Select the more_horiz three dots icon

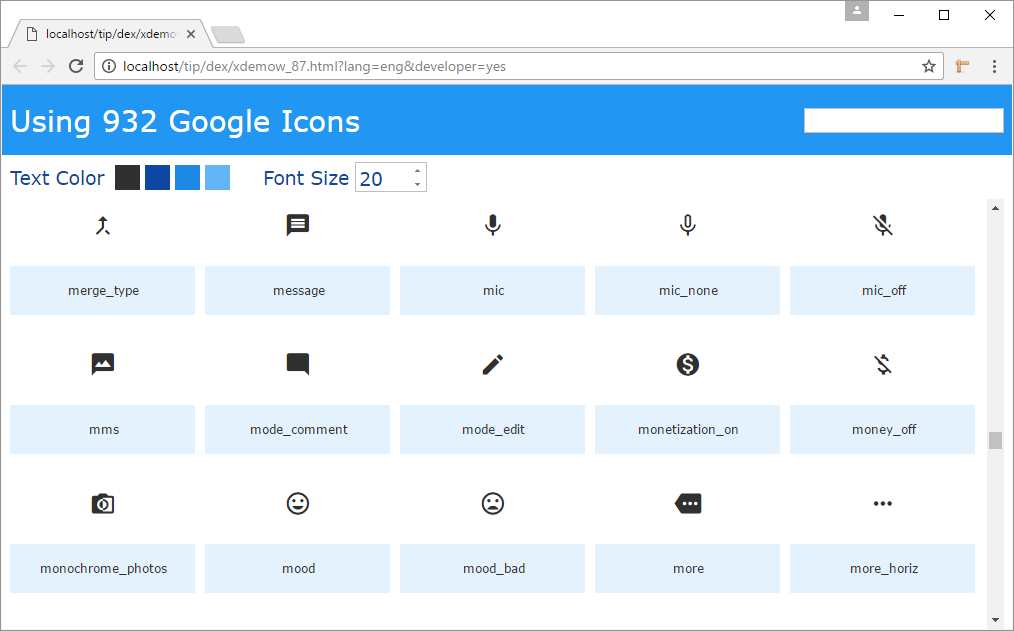(882, 503)
